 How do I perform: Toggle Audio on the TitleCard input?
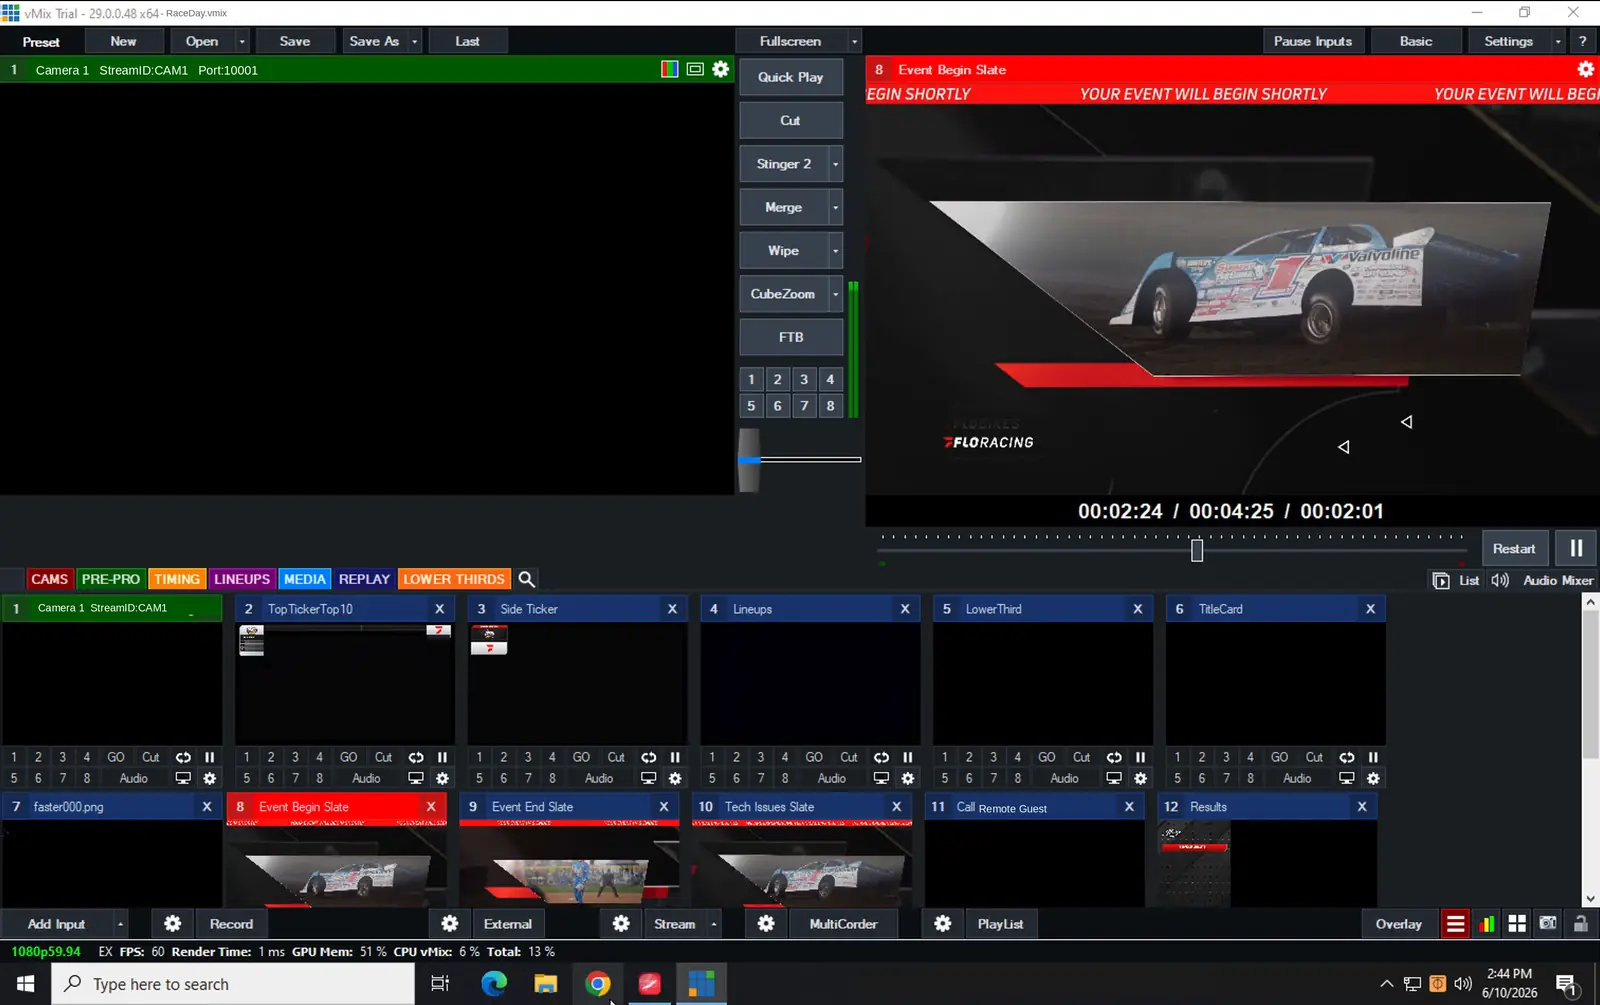[x=1297, y=778]
